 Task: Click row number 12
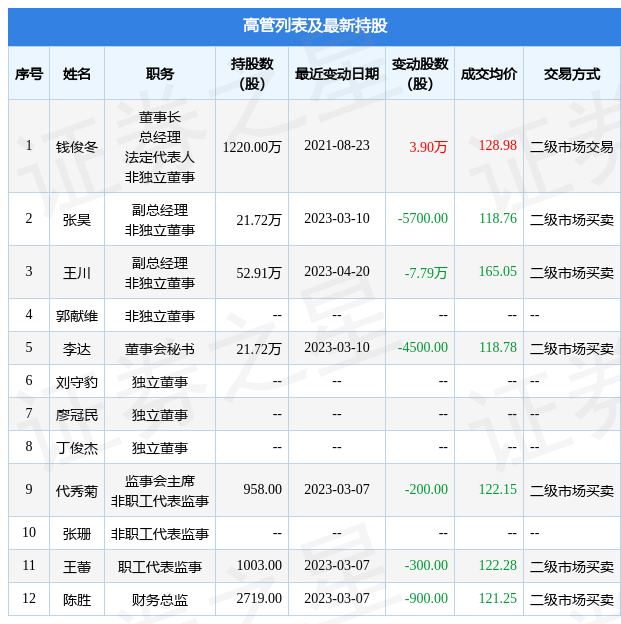[29, 599]
